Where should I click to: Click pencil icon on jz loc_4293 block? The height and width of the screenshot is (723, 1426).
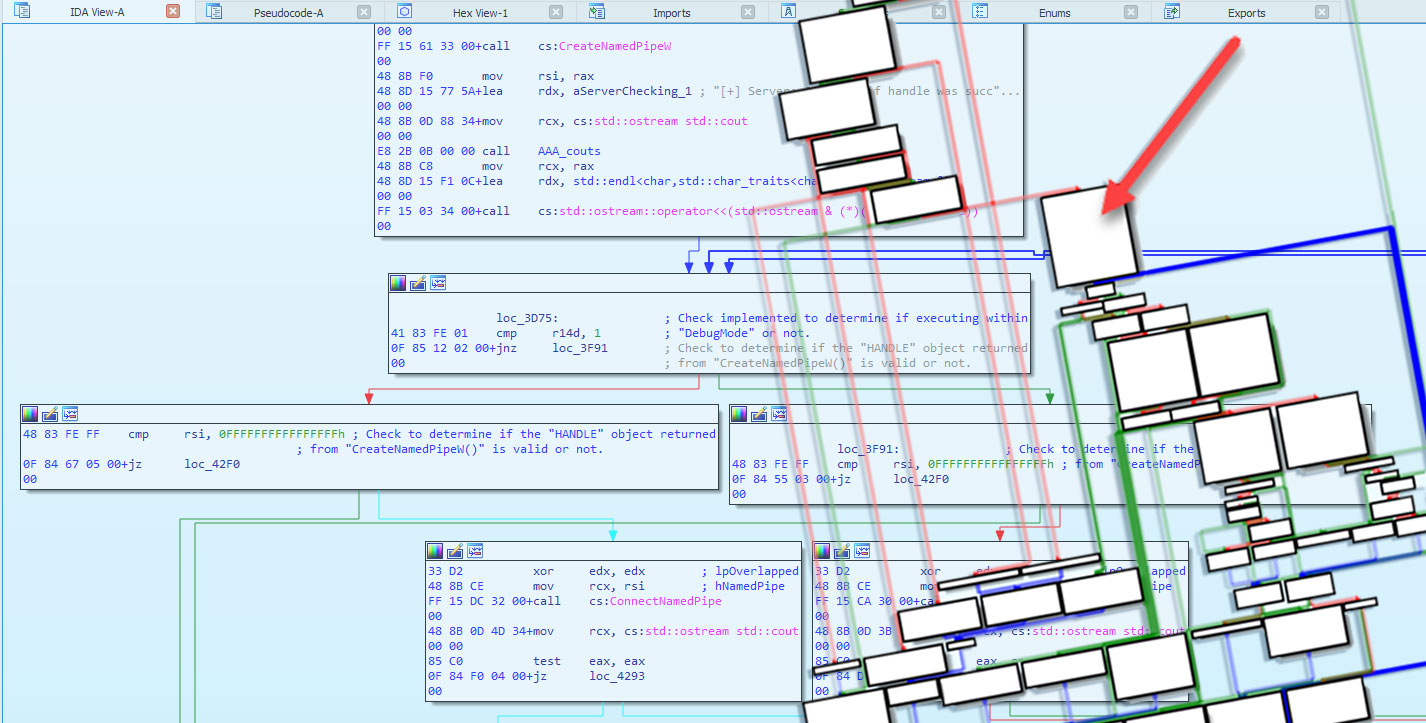tap(455, 550)
